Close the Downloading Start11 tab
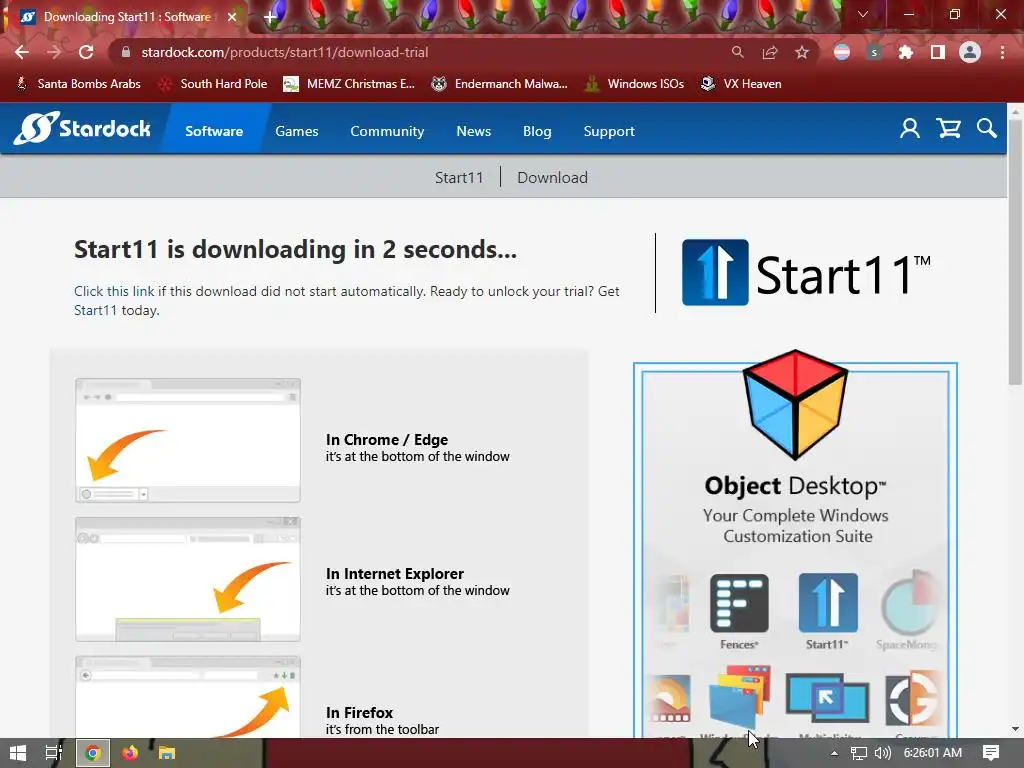Screen dimensions: 1024x768 232,17
